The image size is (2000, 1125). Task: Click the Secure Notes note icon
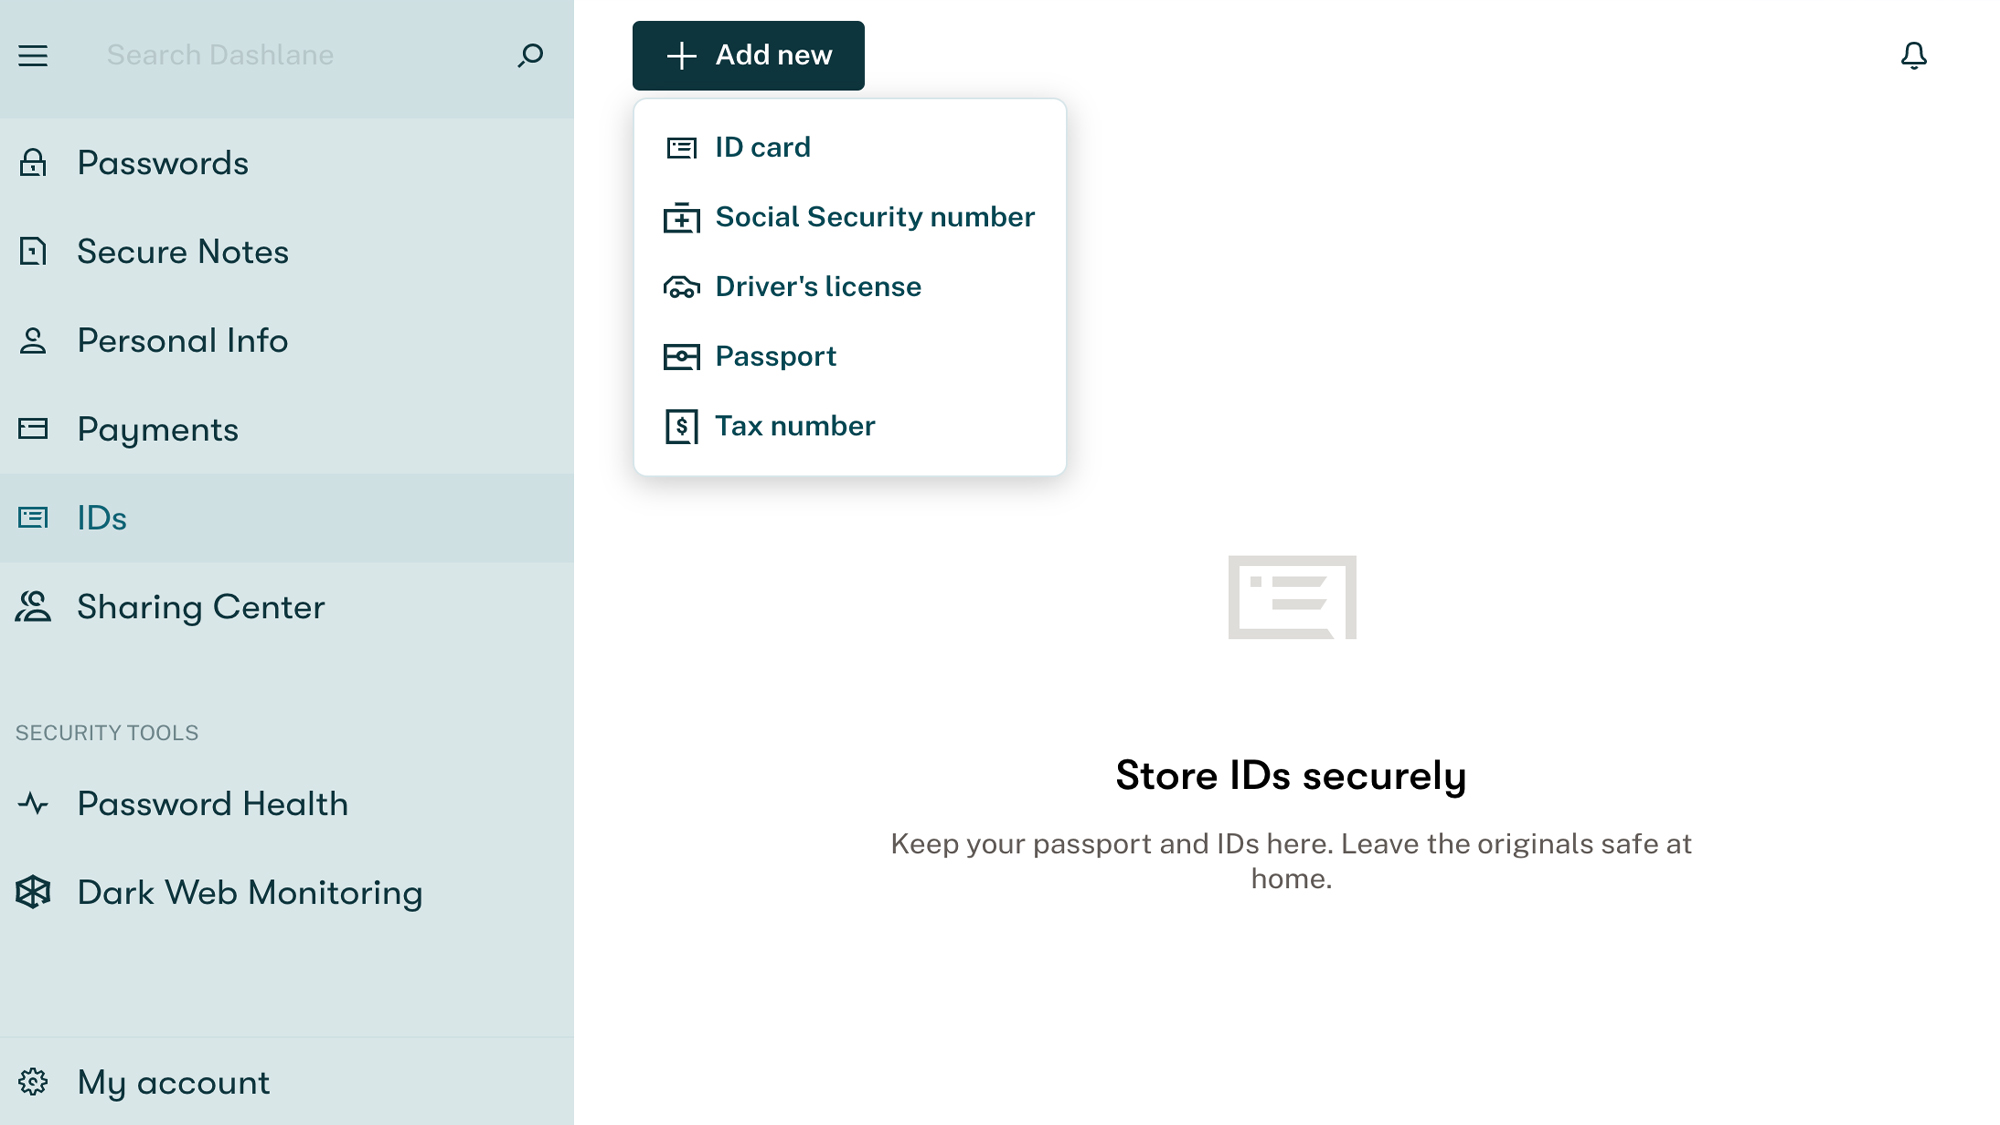(x=33, y=251)
